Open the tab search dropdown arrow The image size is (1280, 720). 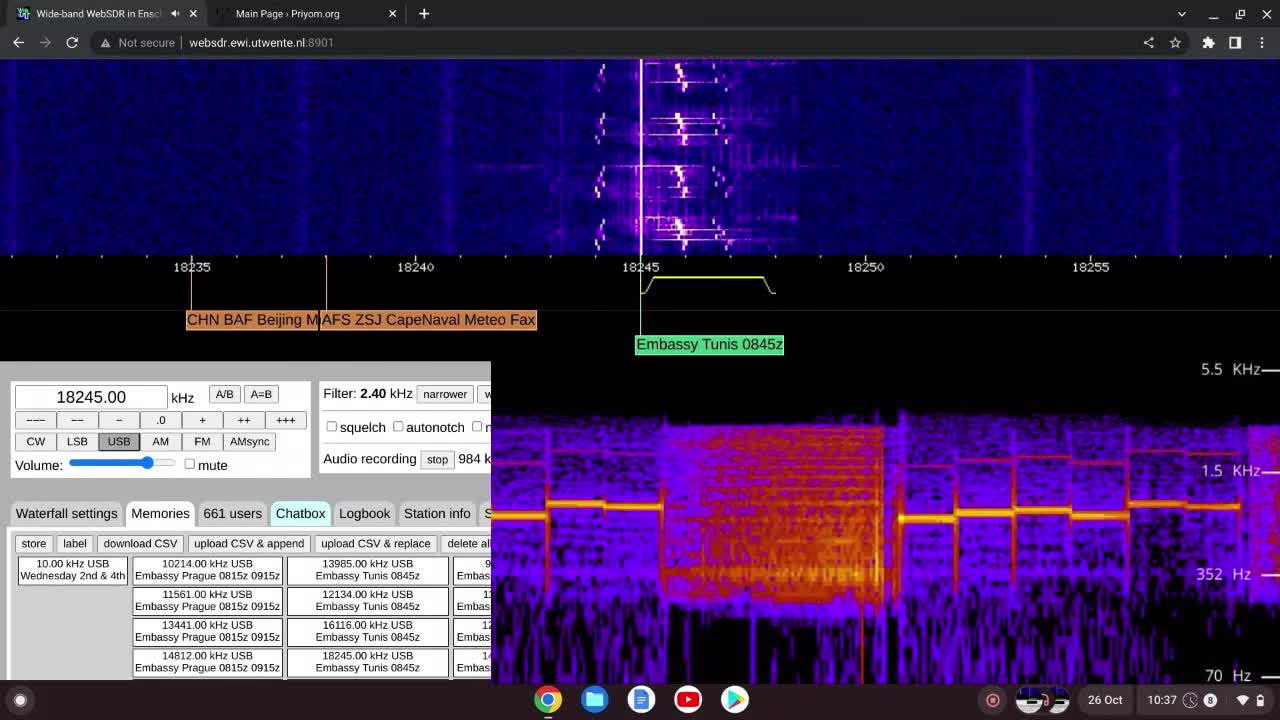1182,14
